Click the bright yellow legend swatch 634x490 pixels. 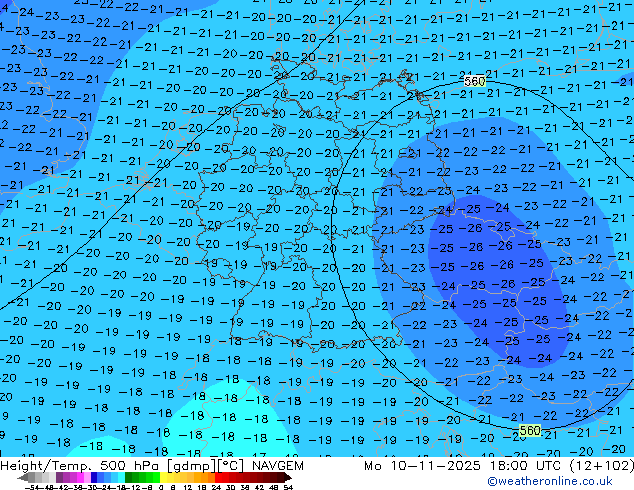164,477
